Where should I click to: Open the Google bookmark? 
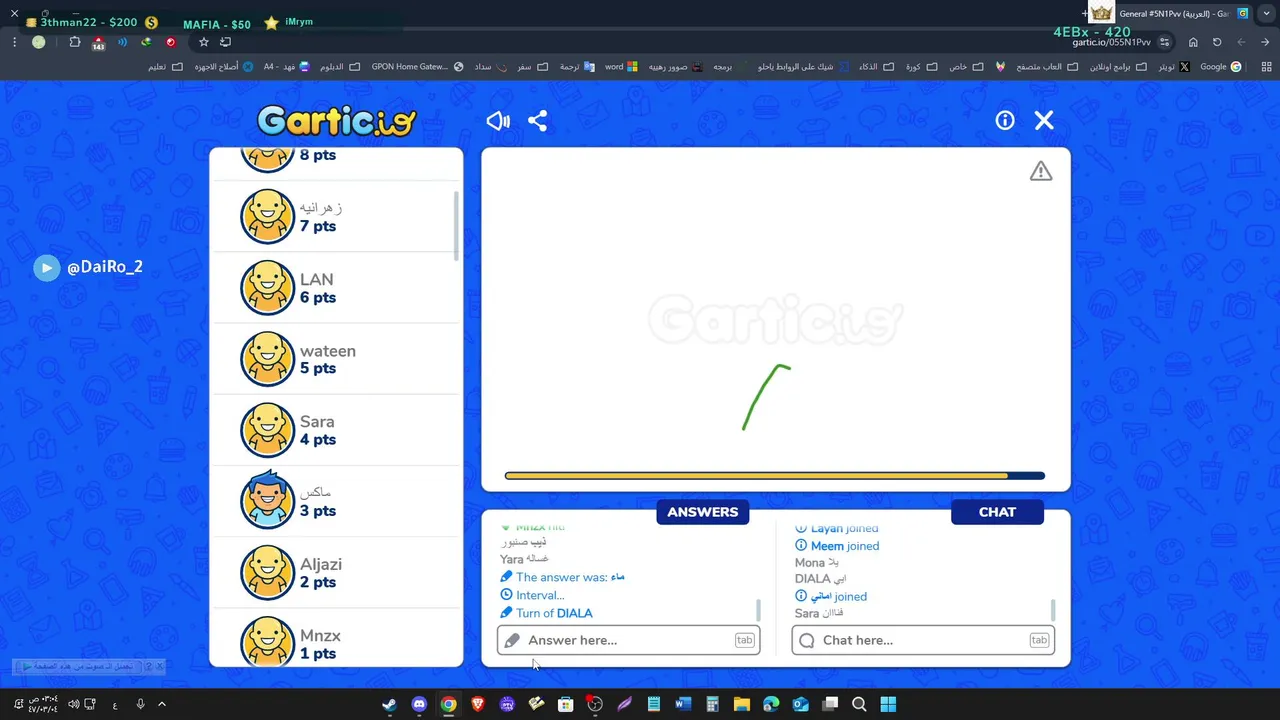(1220, 67)
